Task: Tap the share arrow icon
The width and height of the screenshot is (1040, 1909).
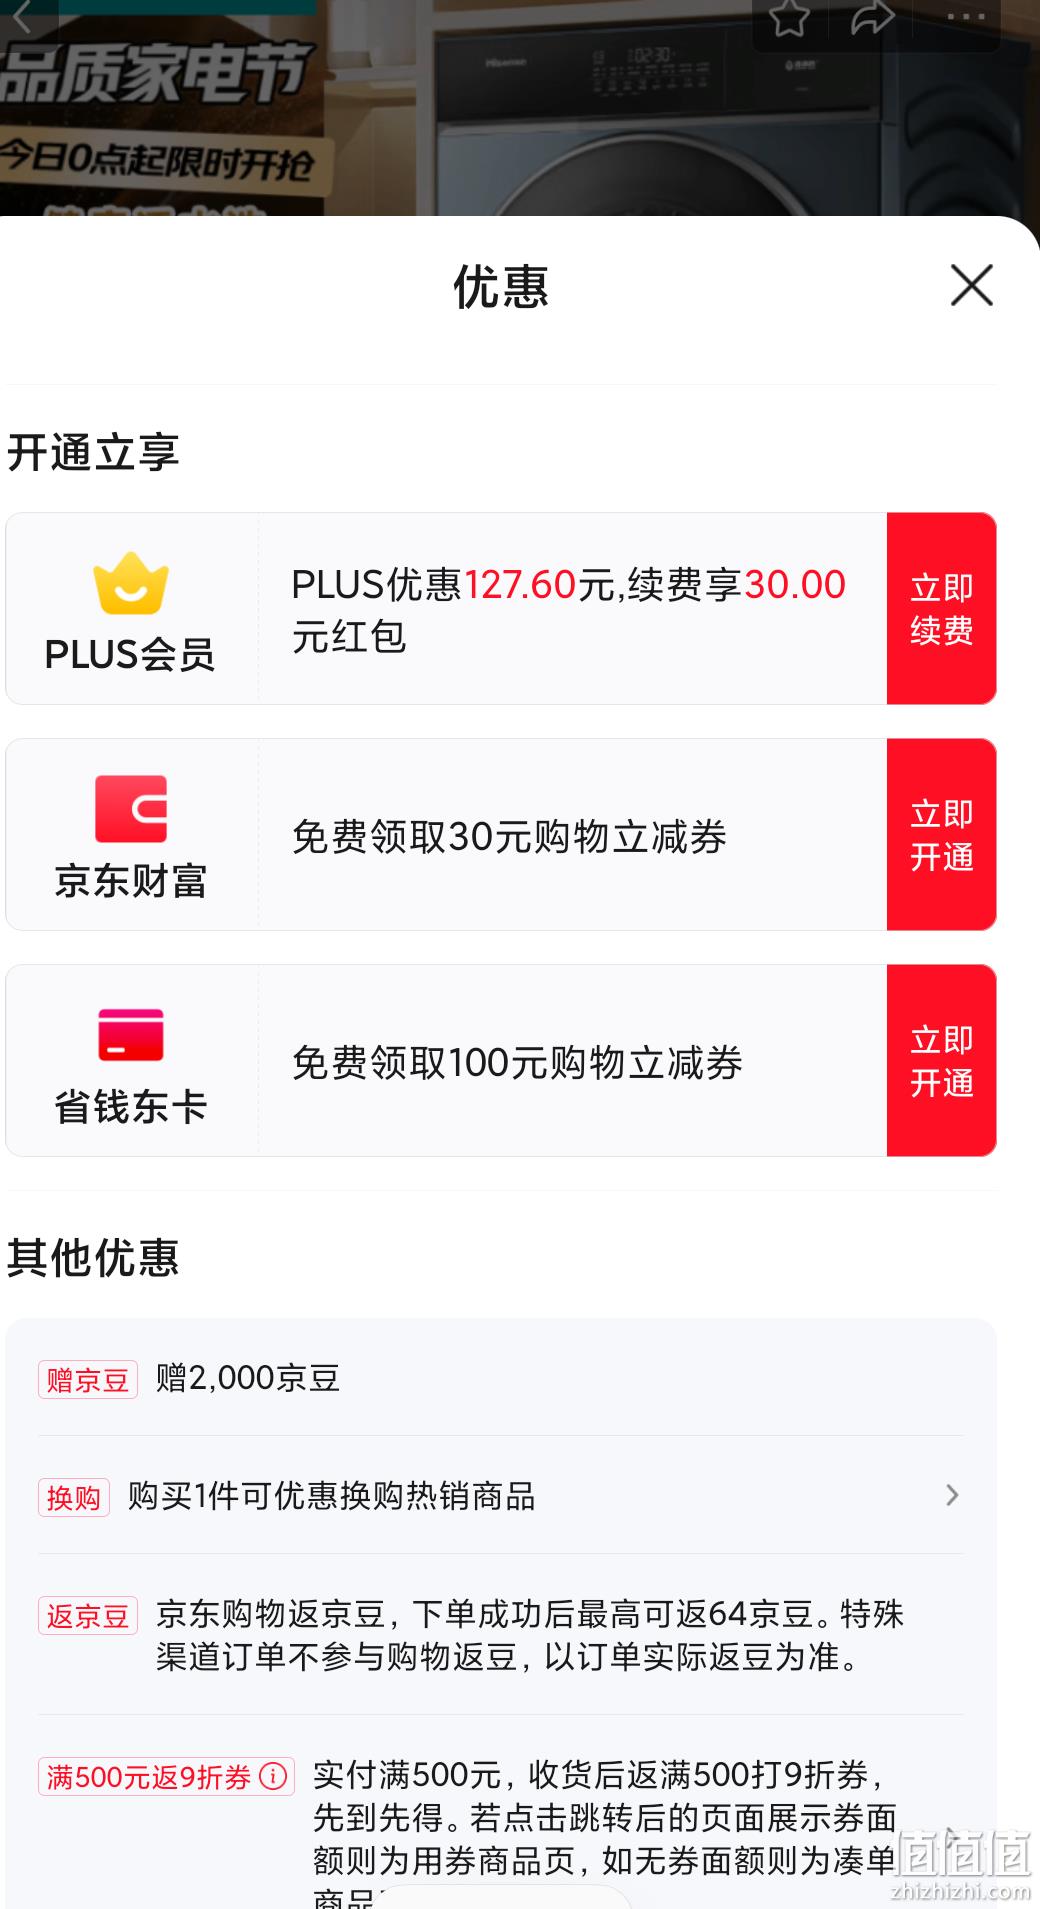Action: pos(872,17)
